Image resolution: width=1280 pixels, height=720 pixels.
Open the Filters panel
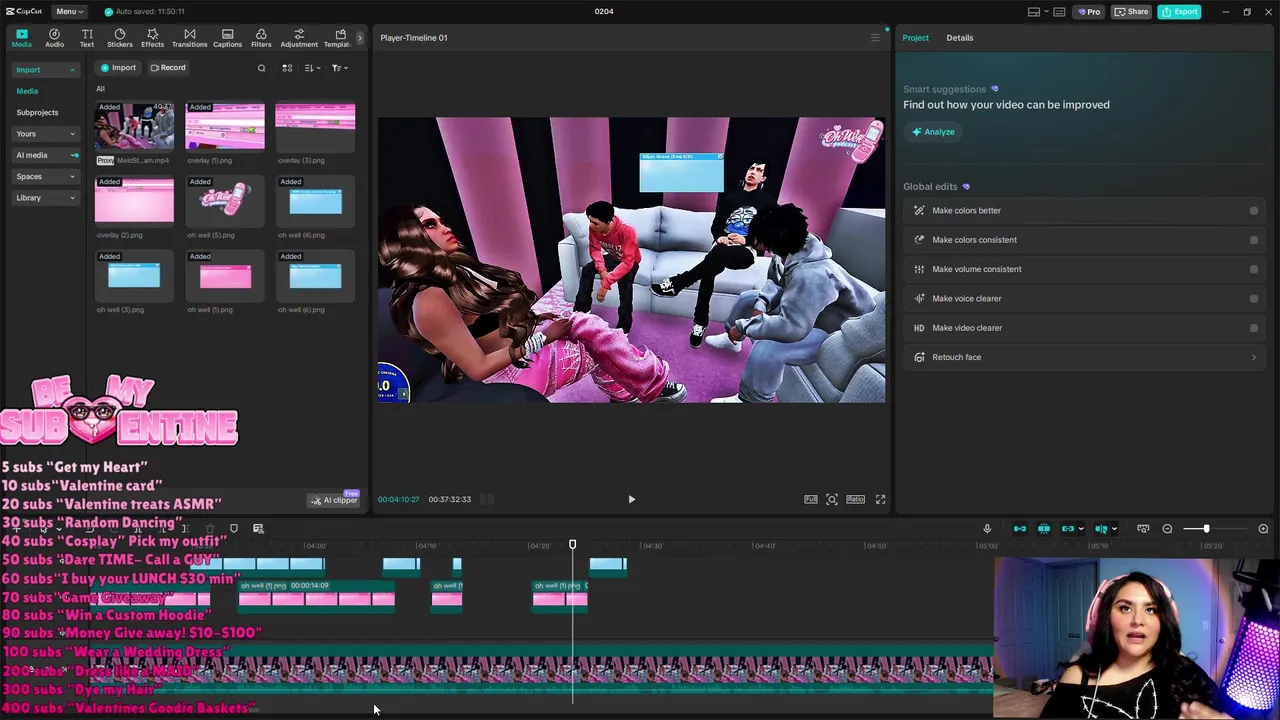261,38
